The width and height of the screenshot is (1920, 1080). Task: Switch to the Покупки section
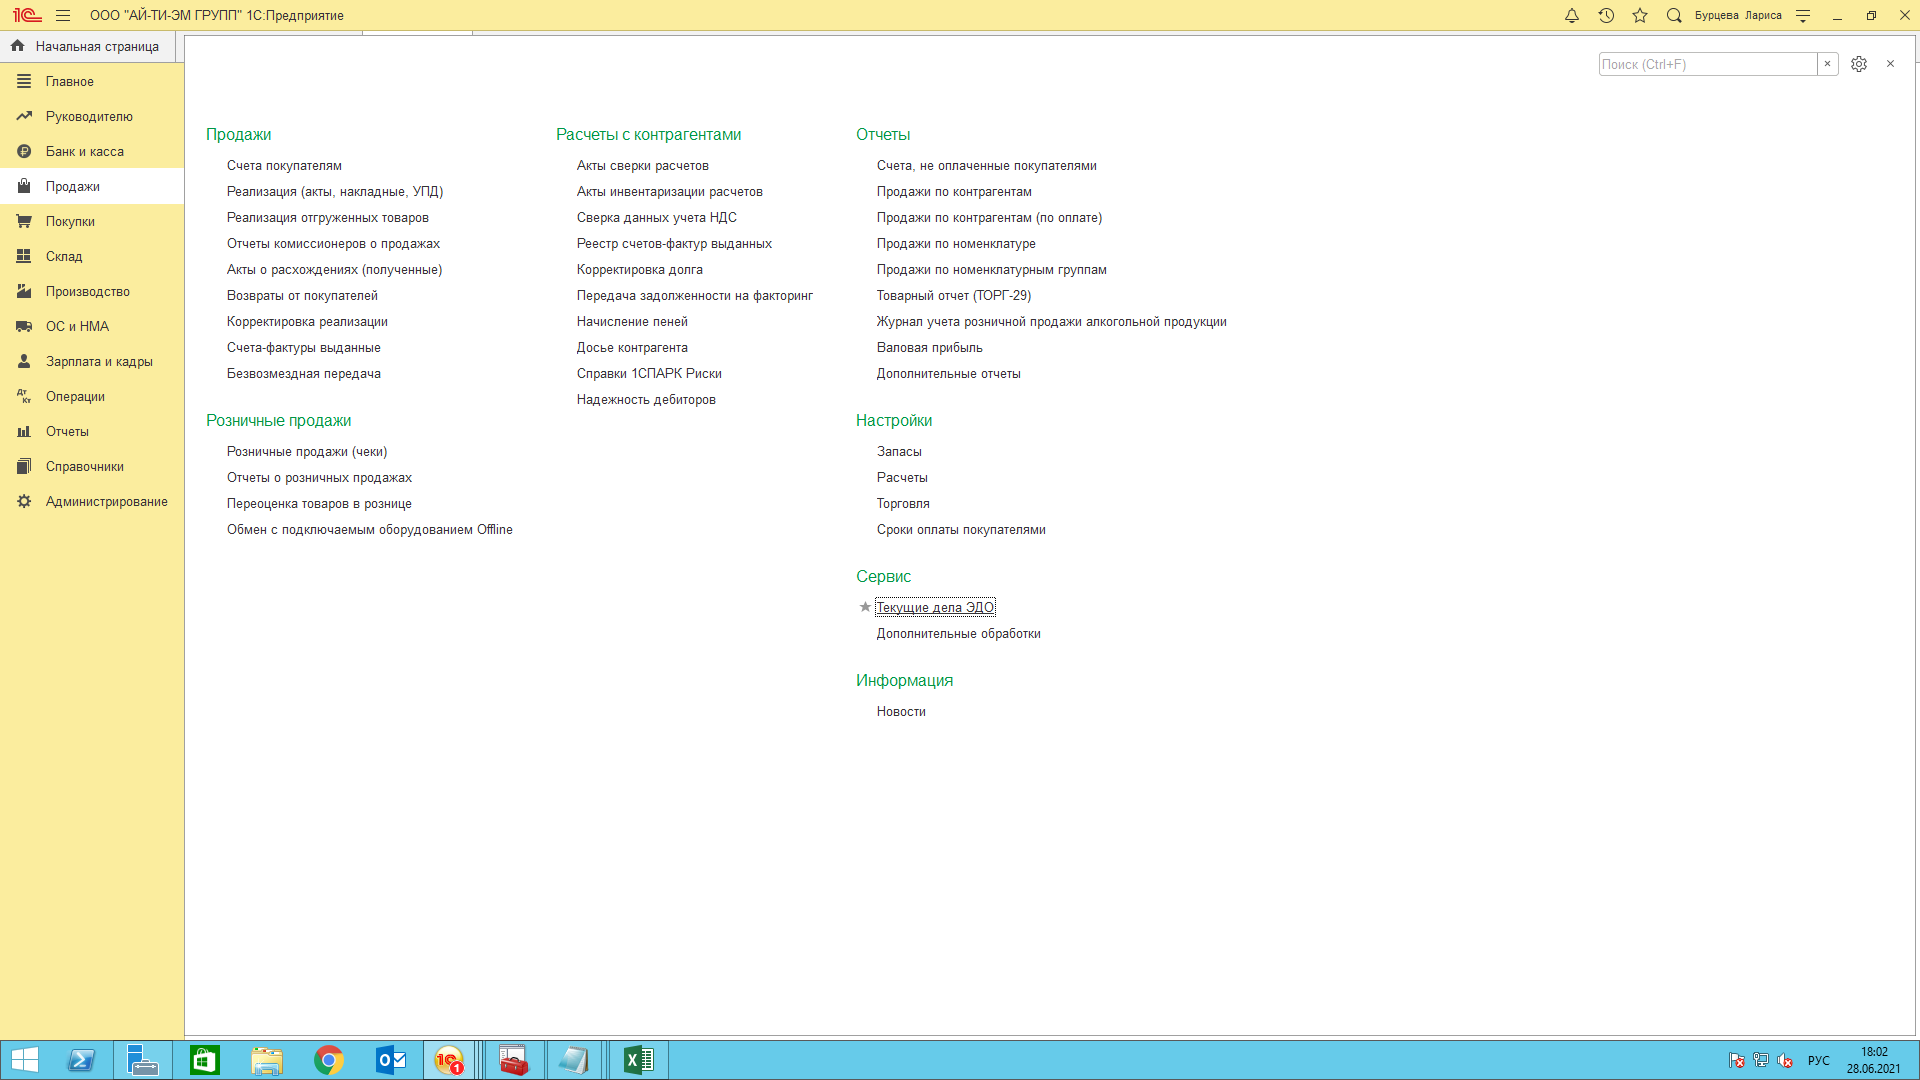click(x=70, y=221)
